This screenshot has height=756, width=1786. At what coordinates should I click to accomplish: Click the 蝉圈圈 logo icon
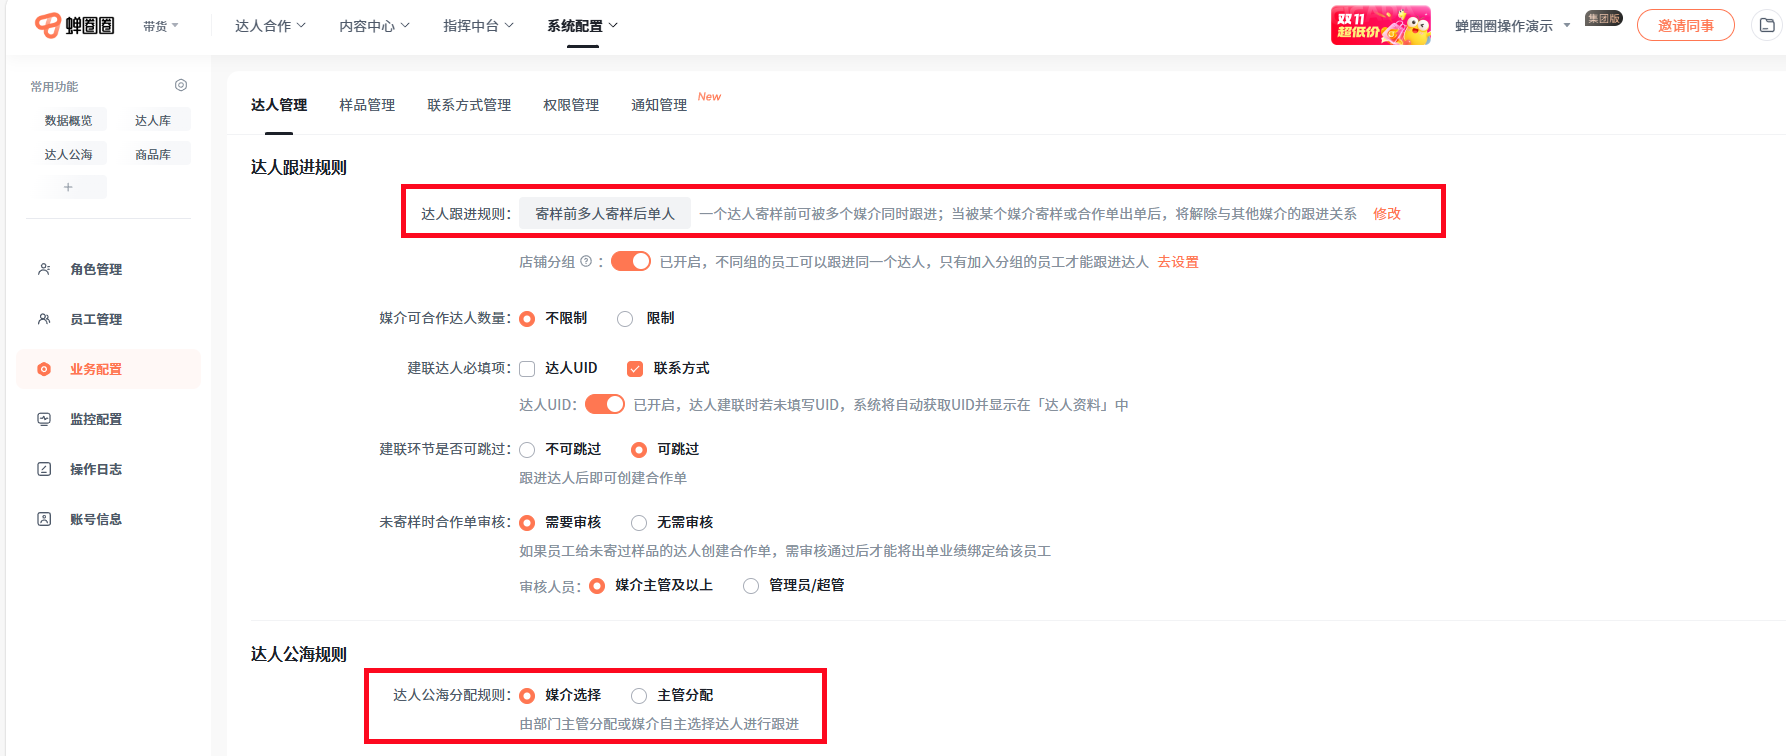pos(48,25)
